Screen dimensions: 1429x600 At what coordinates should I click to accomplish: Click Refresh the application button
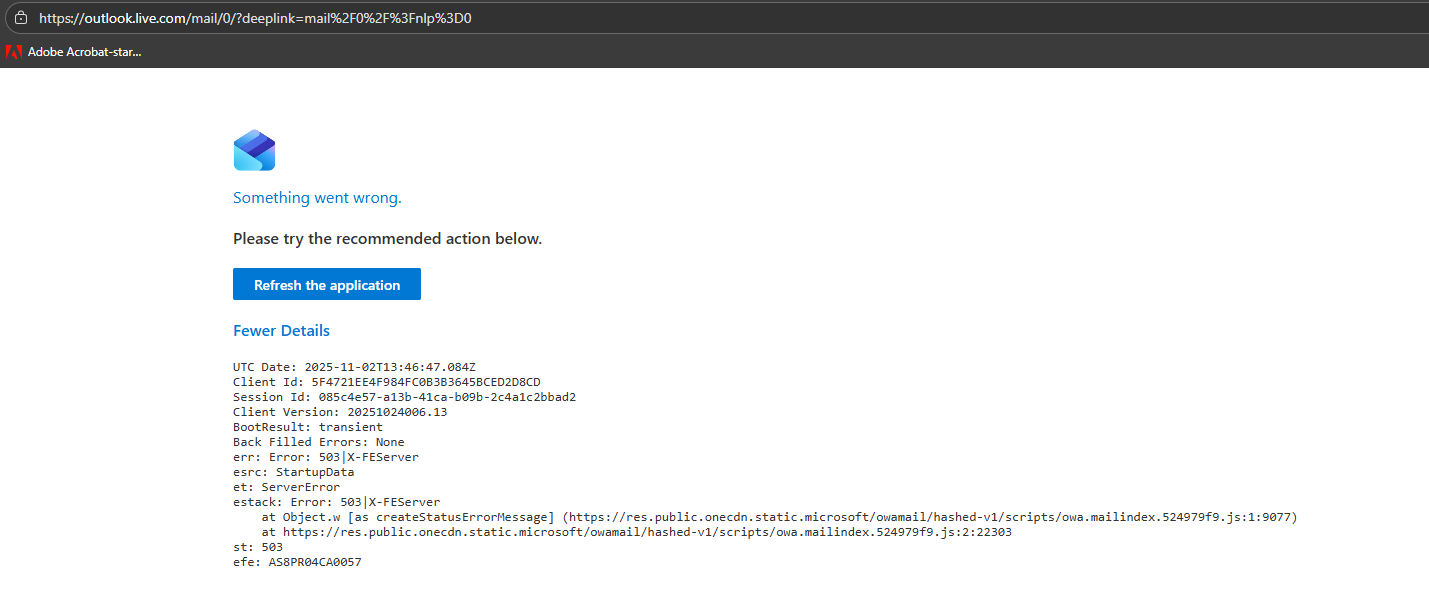[x=327, y=285]
